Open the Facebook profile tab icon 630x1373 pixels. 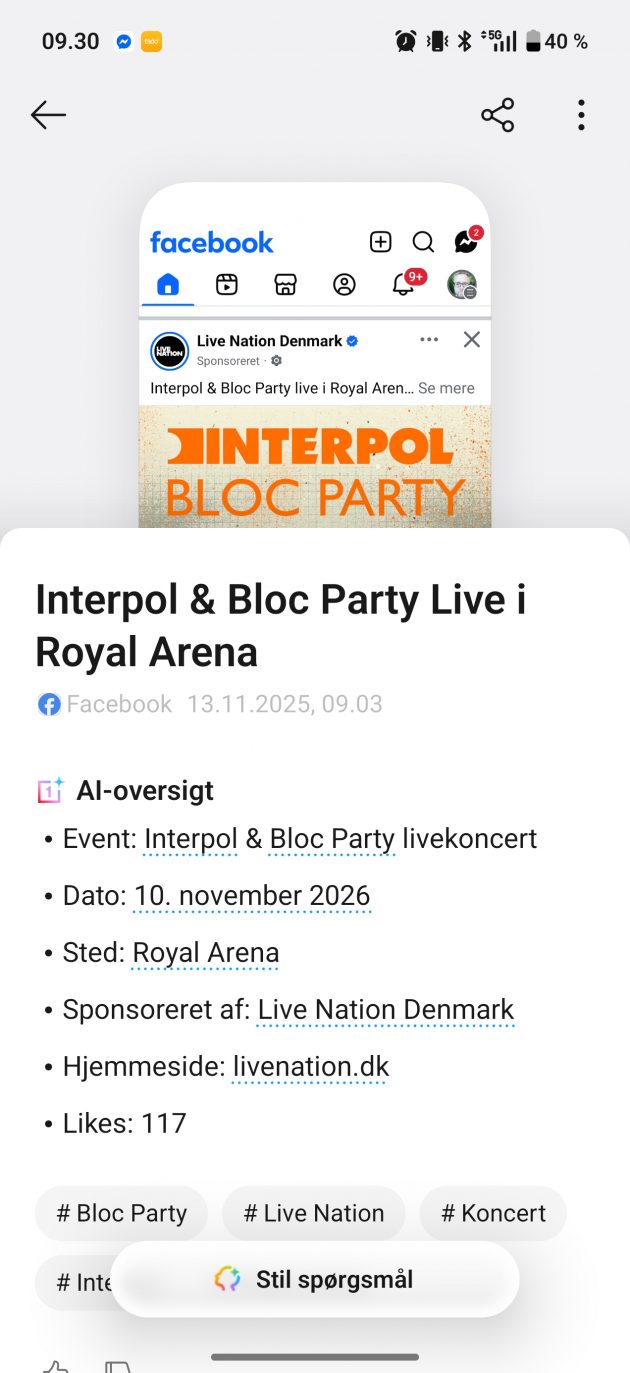344,285
